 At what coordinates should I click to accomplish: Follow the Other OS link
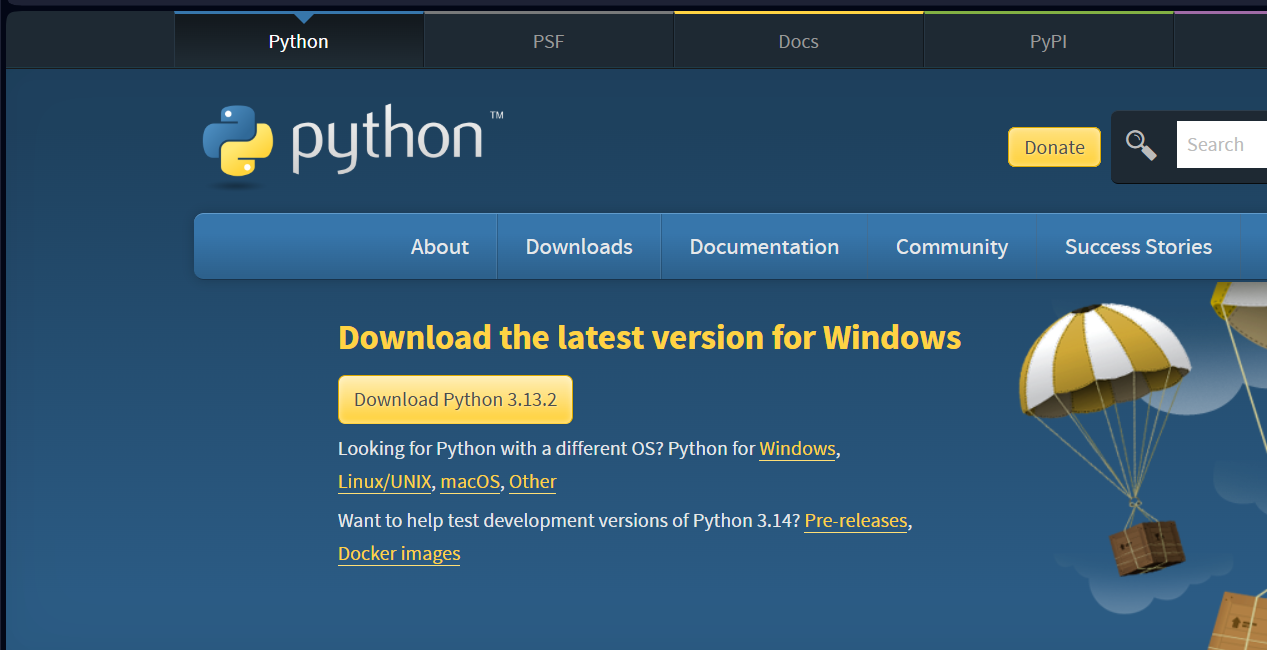[x=533, y=482]
